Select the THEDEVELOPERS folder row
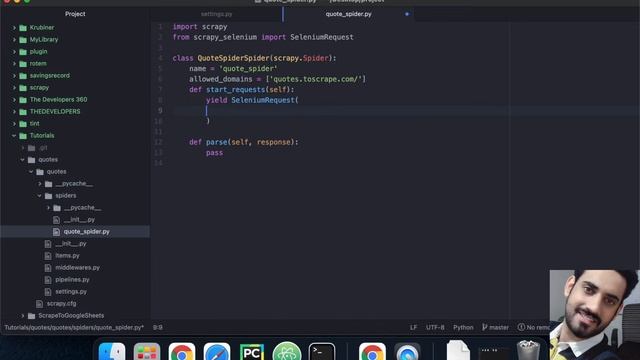The image size is (640, 360). 75,112
